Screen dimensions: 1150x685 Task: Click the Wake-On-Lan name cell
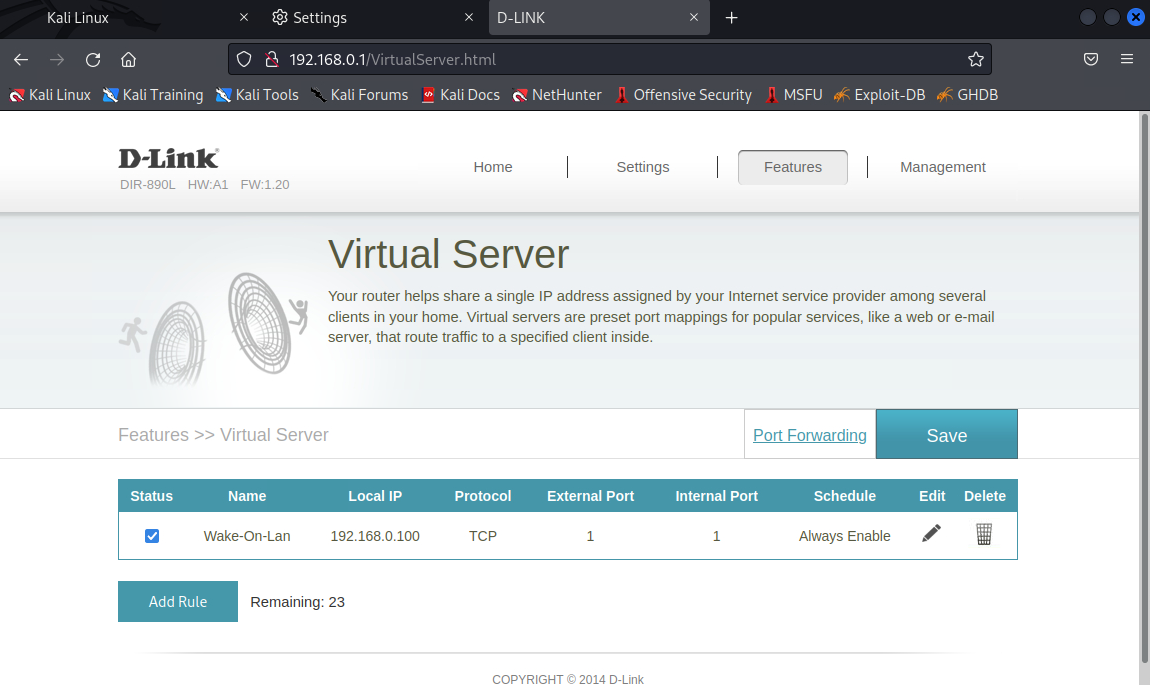pyautogui.click(x=246, y=536)
